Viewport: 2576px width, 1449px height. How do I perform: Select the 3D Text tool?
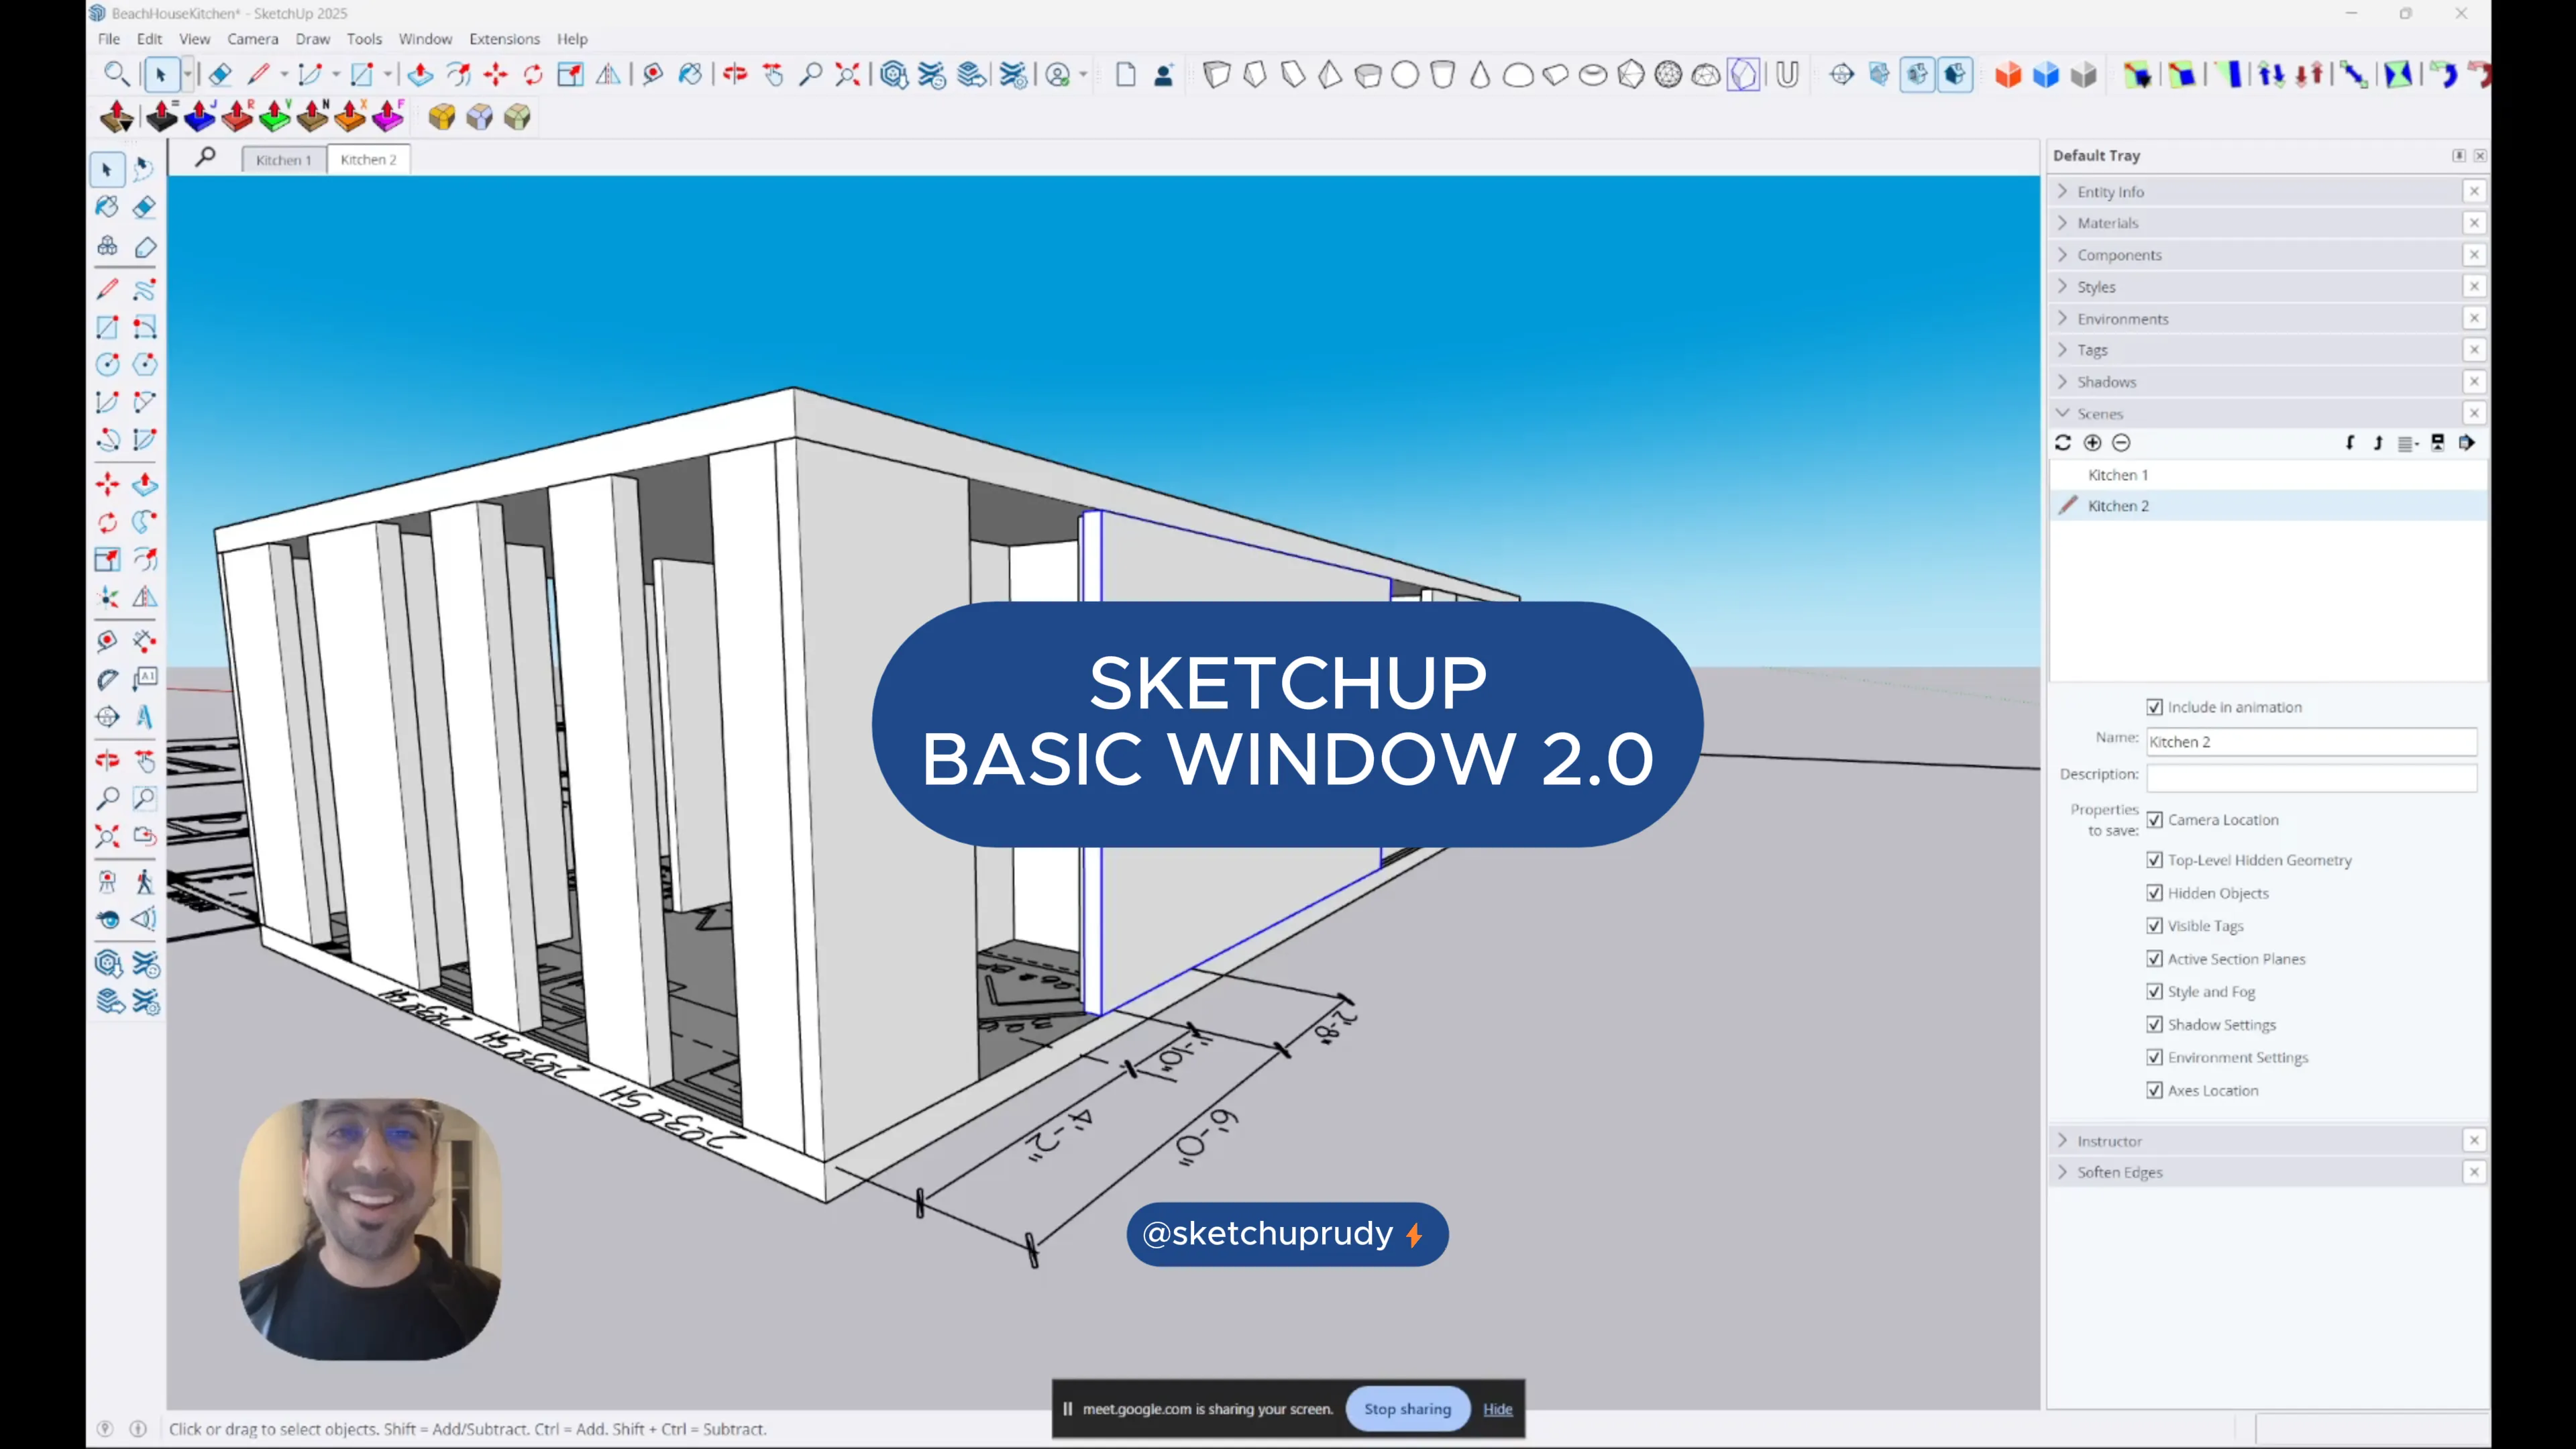[144, 717]
